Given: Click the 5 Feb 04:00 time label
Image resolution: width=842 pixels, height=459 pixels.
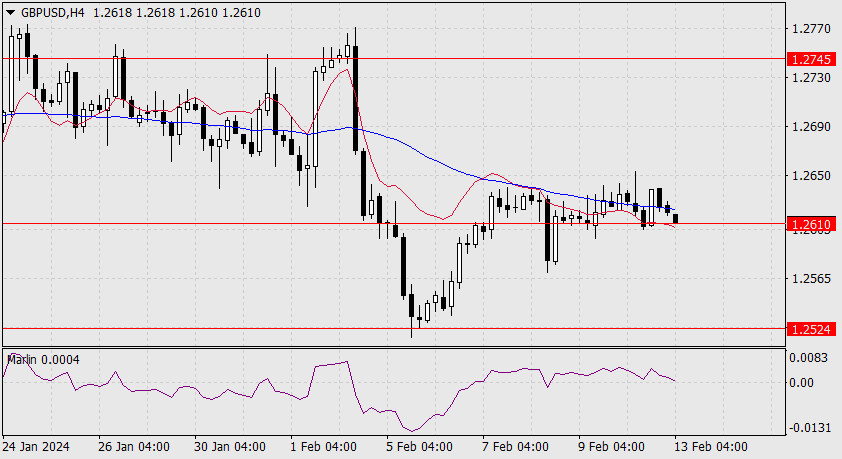Looking at the screenshot, I should point(419,447).
